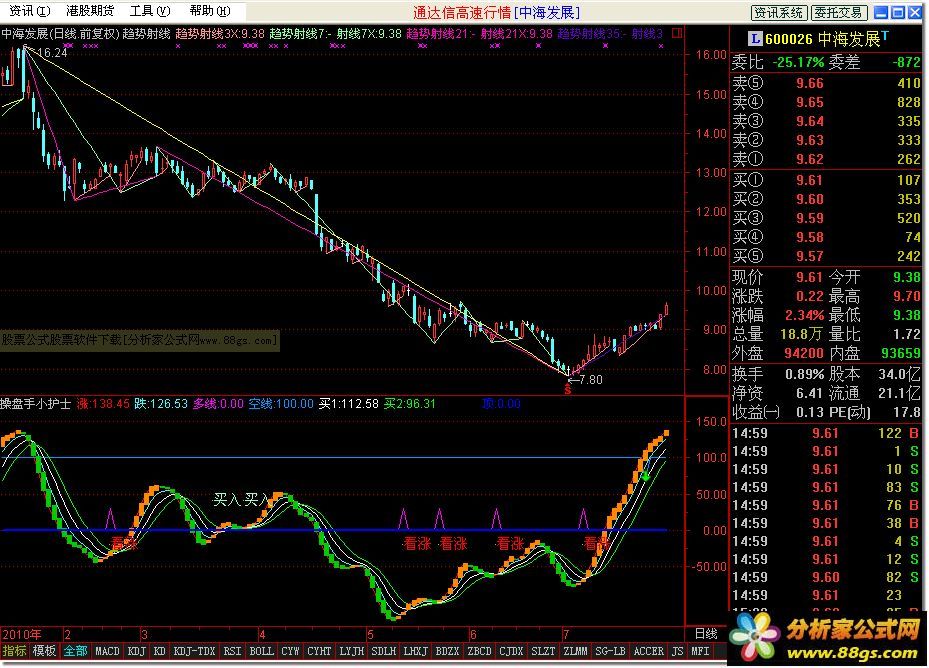Click the small red square chart corner icon
The width and height of the screenshot is (929, 668).
click(x=677, y=33)
